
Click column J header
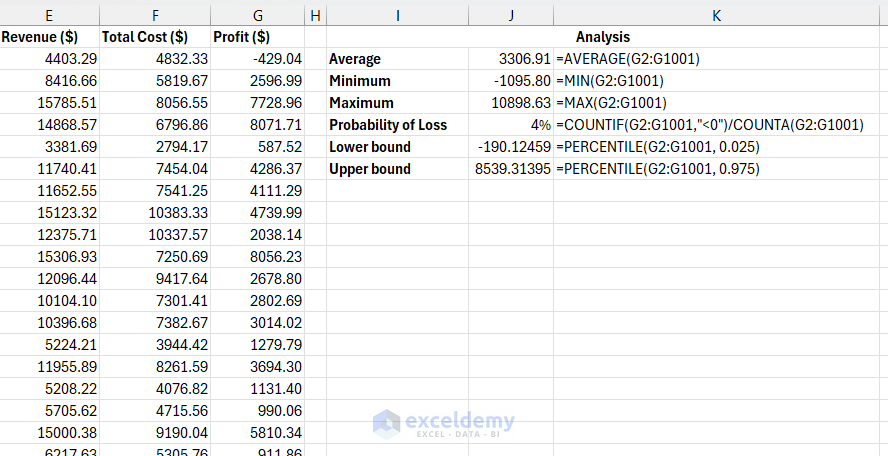[x=511, y=15]
